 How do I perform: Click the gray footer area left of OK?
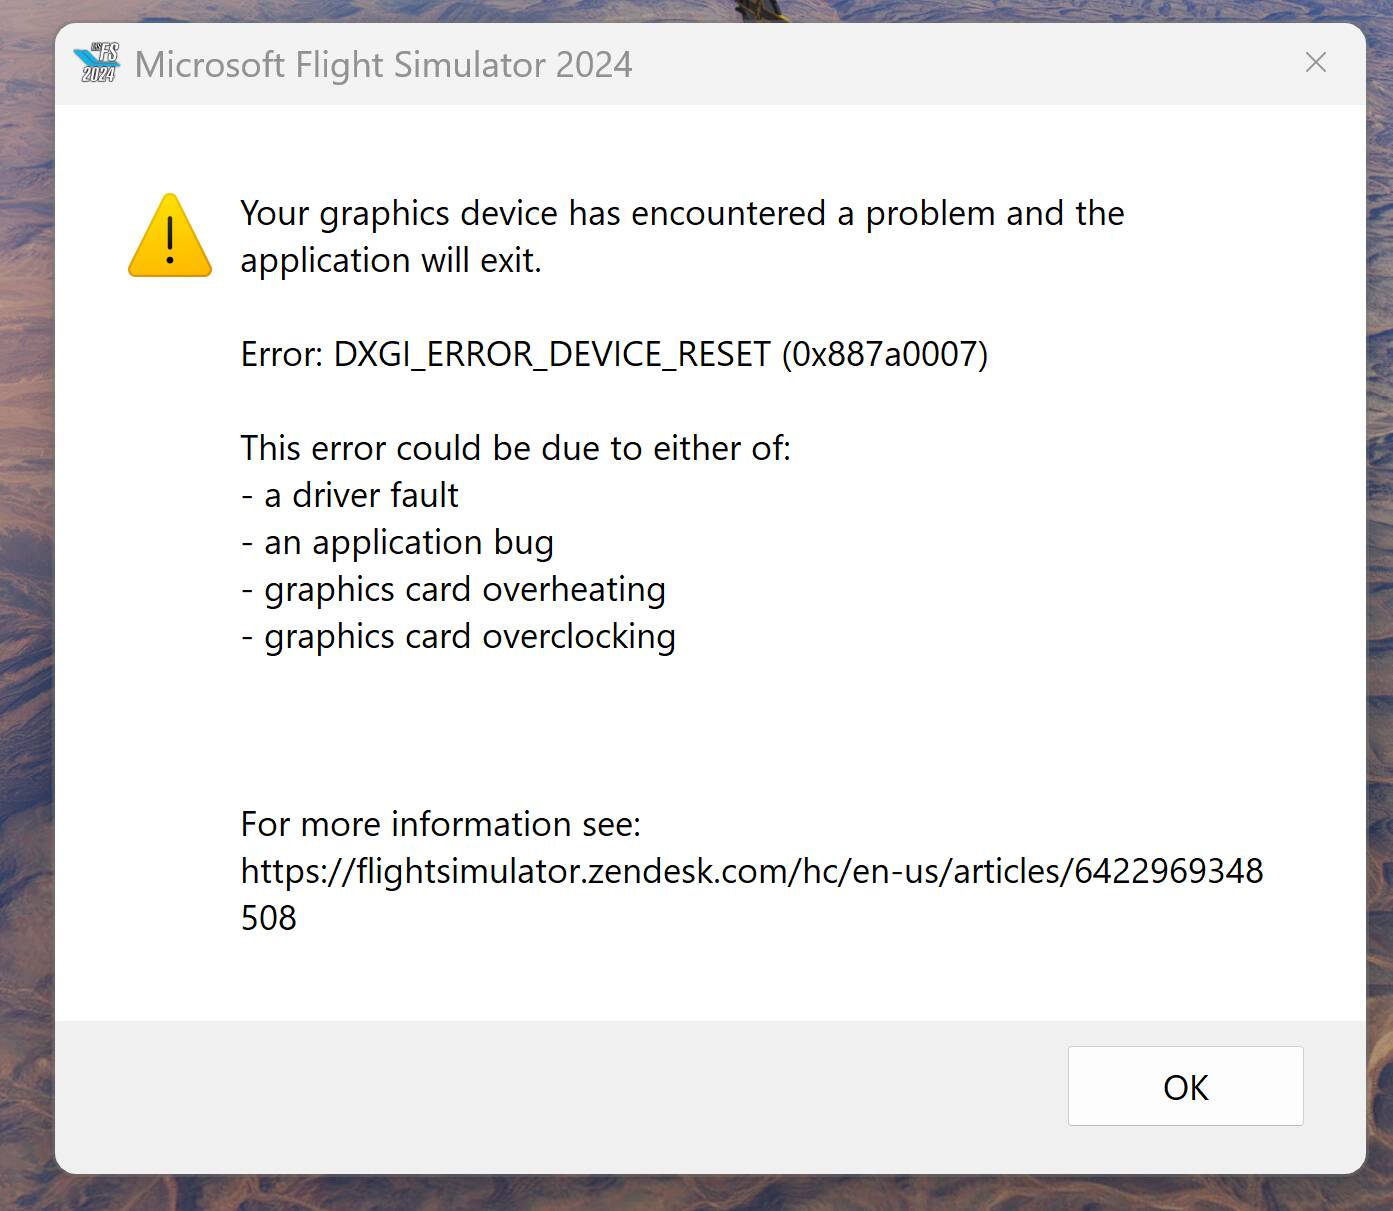550,1095
